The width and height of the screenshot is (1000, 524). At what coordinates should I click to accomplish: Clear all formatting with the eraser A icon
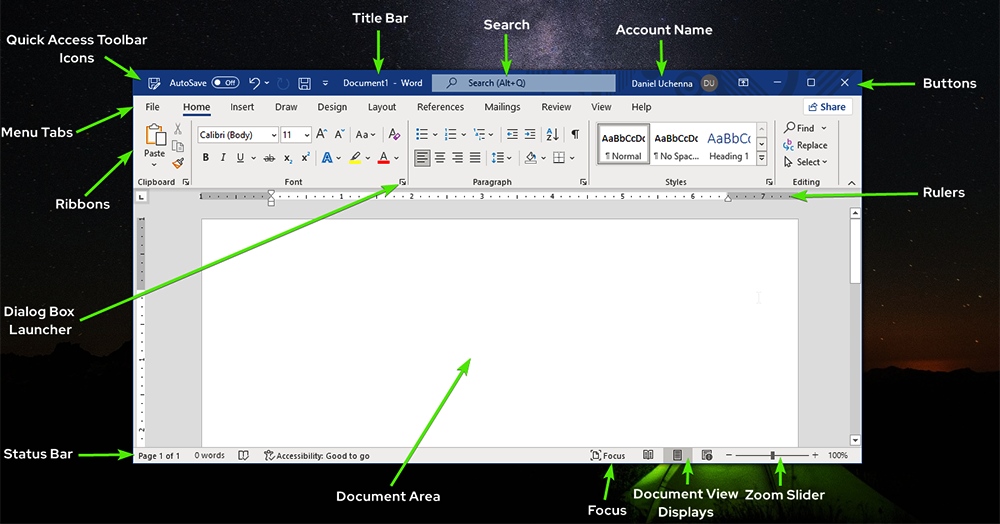click(394, 134)
